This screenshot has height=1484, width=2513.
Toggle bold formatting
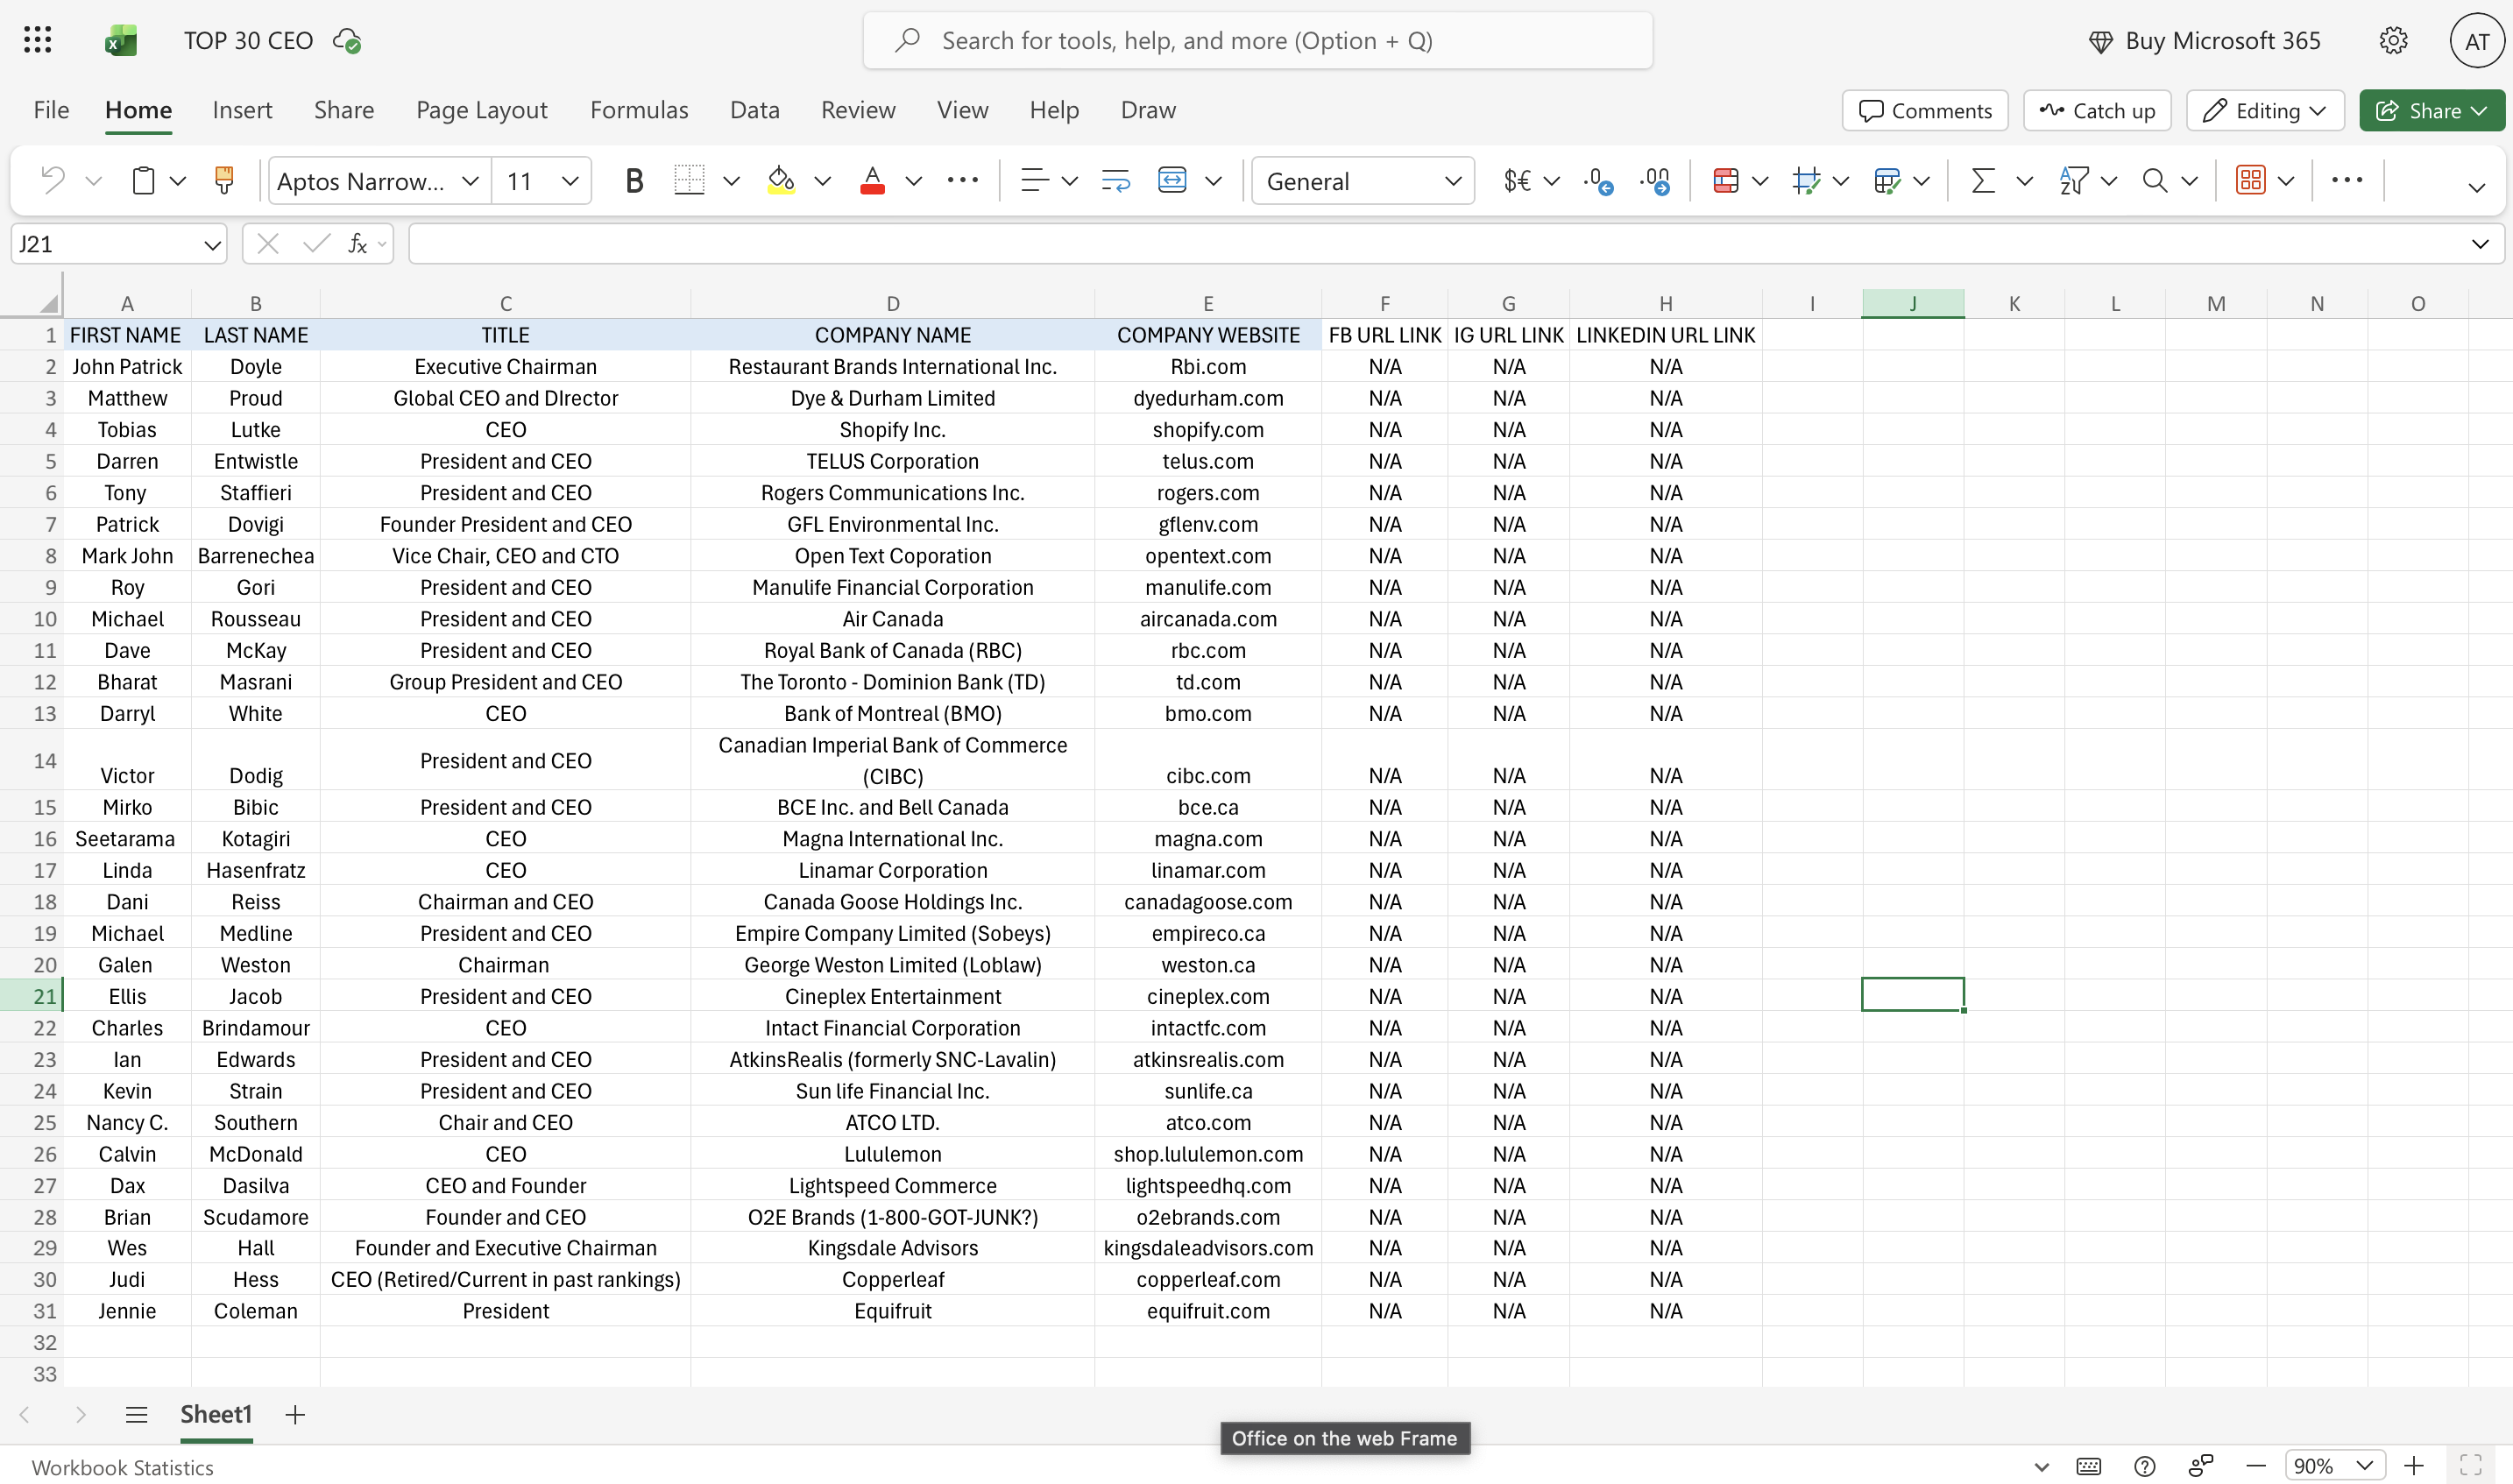633,181
